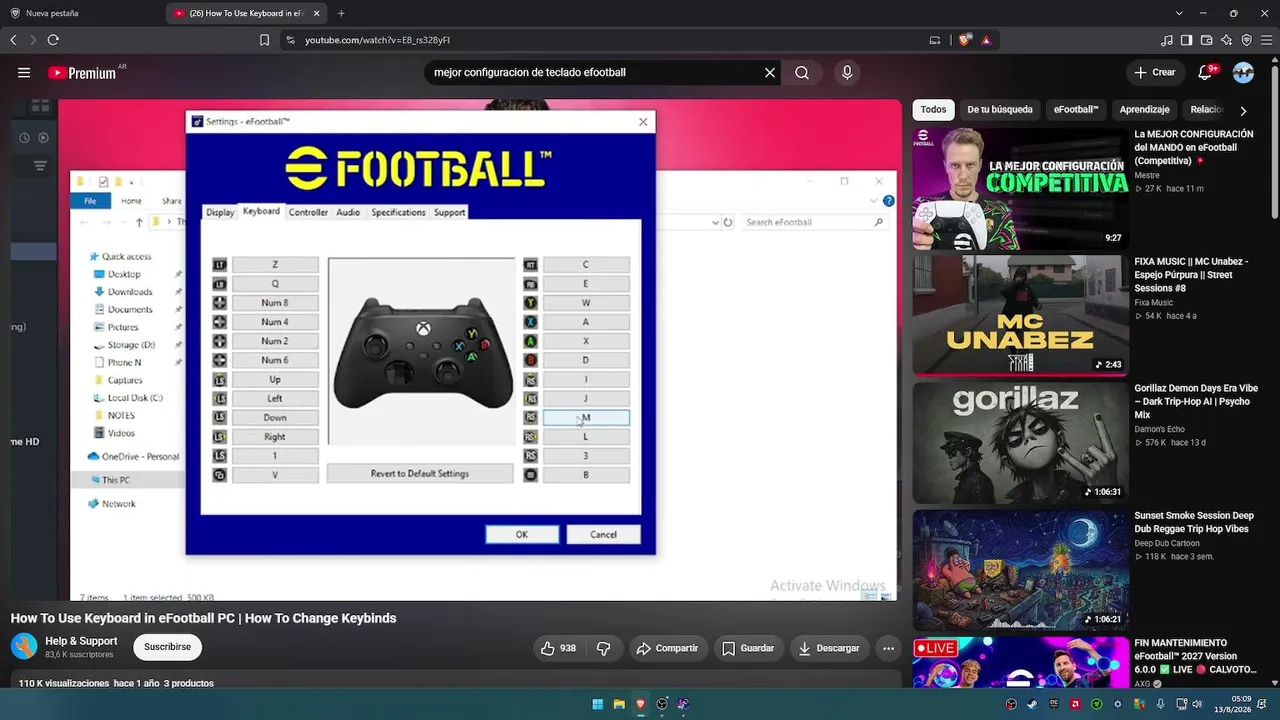Open the browser media playlist icon
Screen dimensions: 1280x720
tap(1167, 40)
